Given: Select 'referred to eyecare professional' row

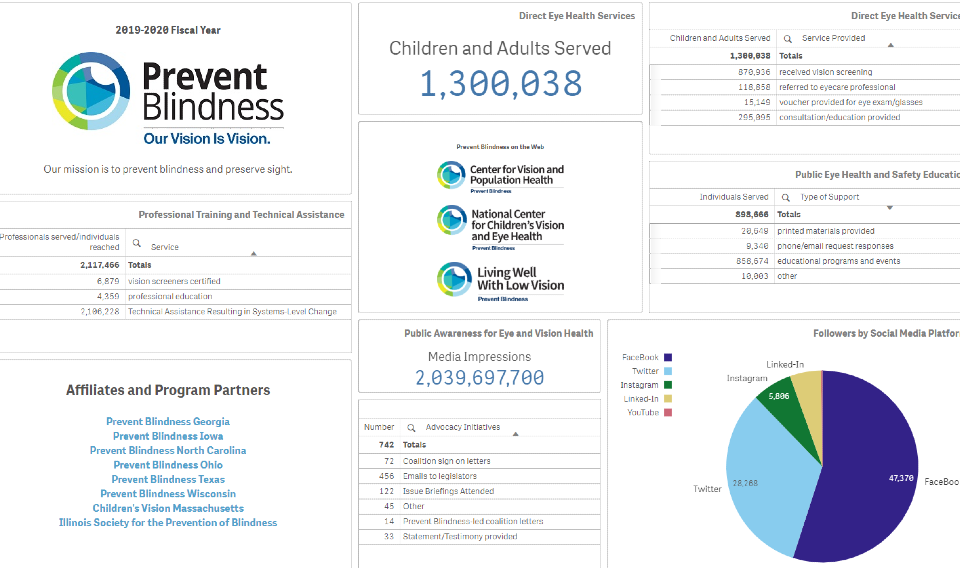Looking at the screenshot, I should pos(804,88).
